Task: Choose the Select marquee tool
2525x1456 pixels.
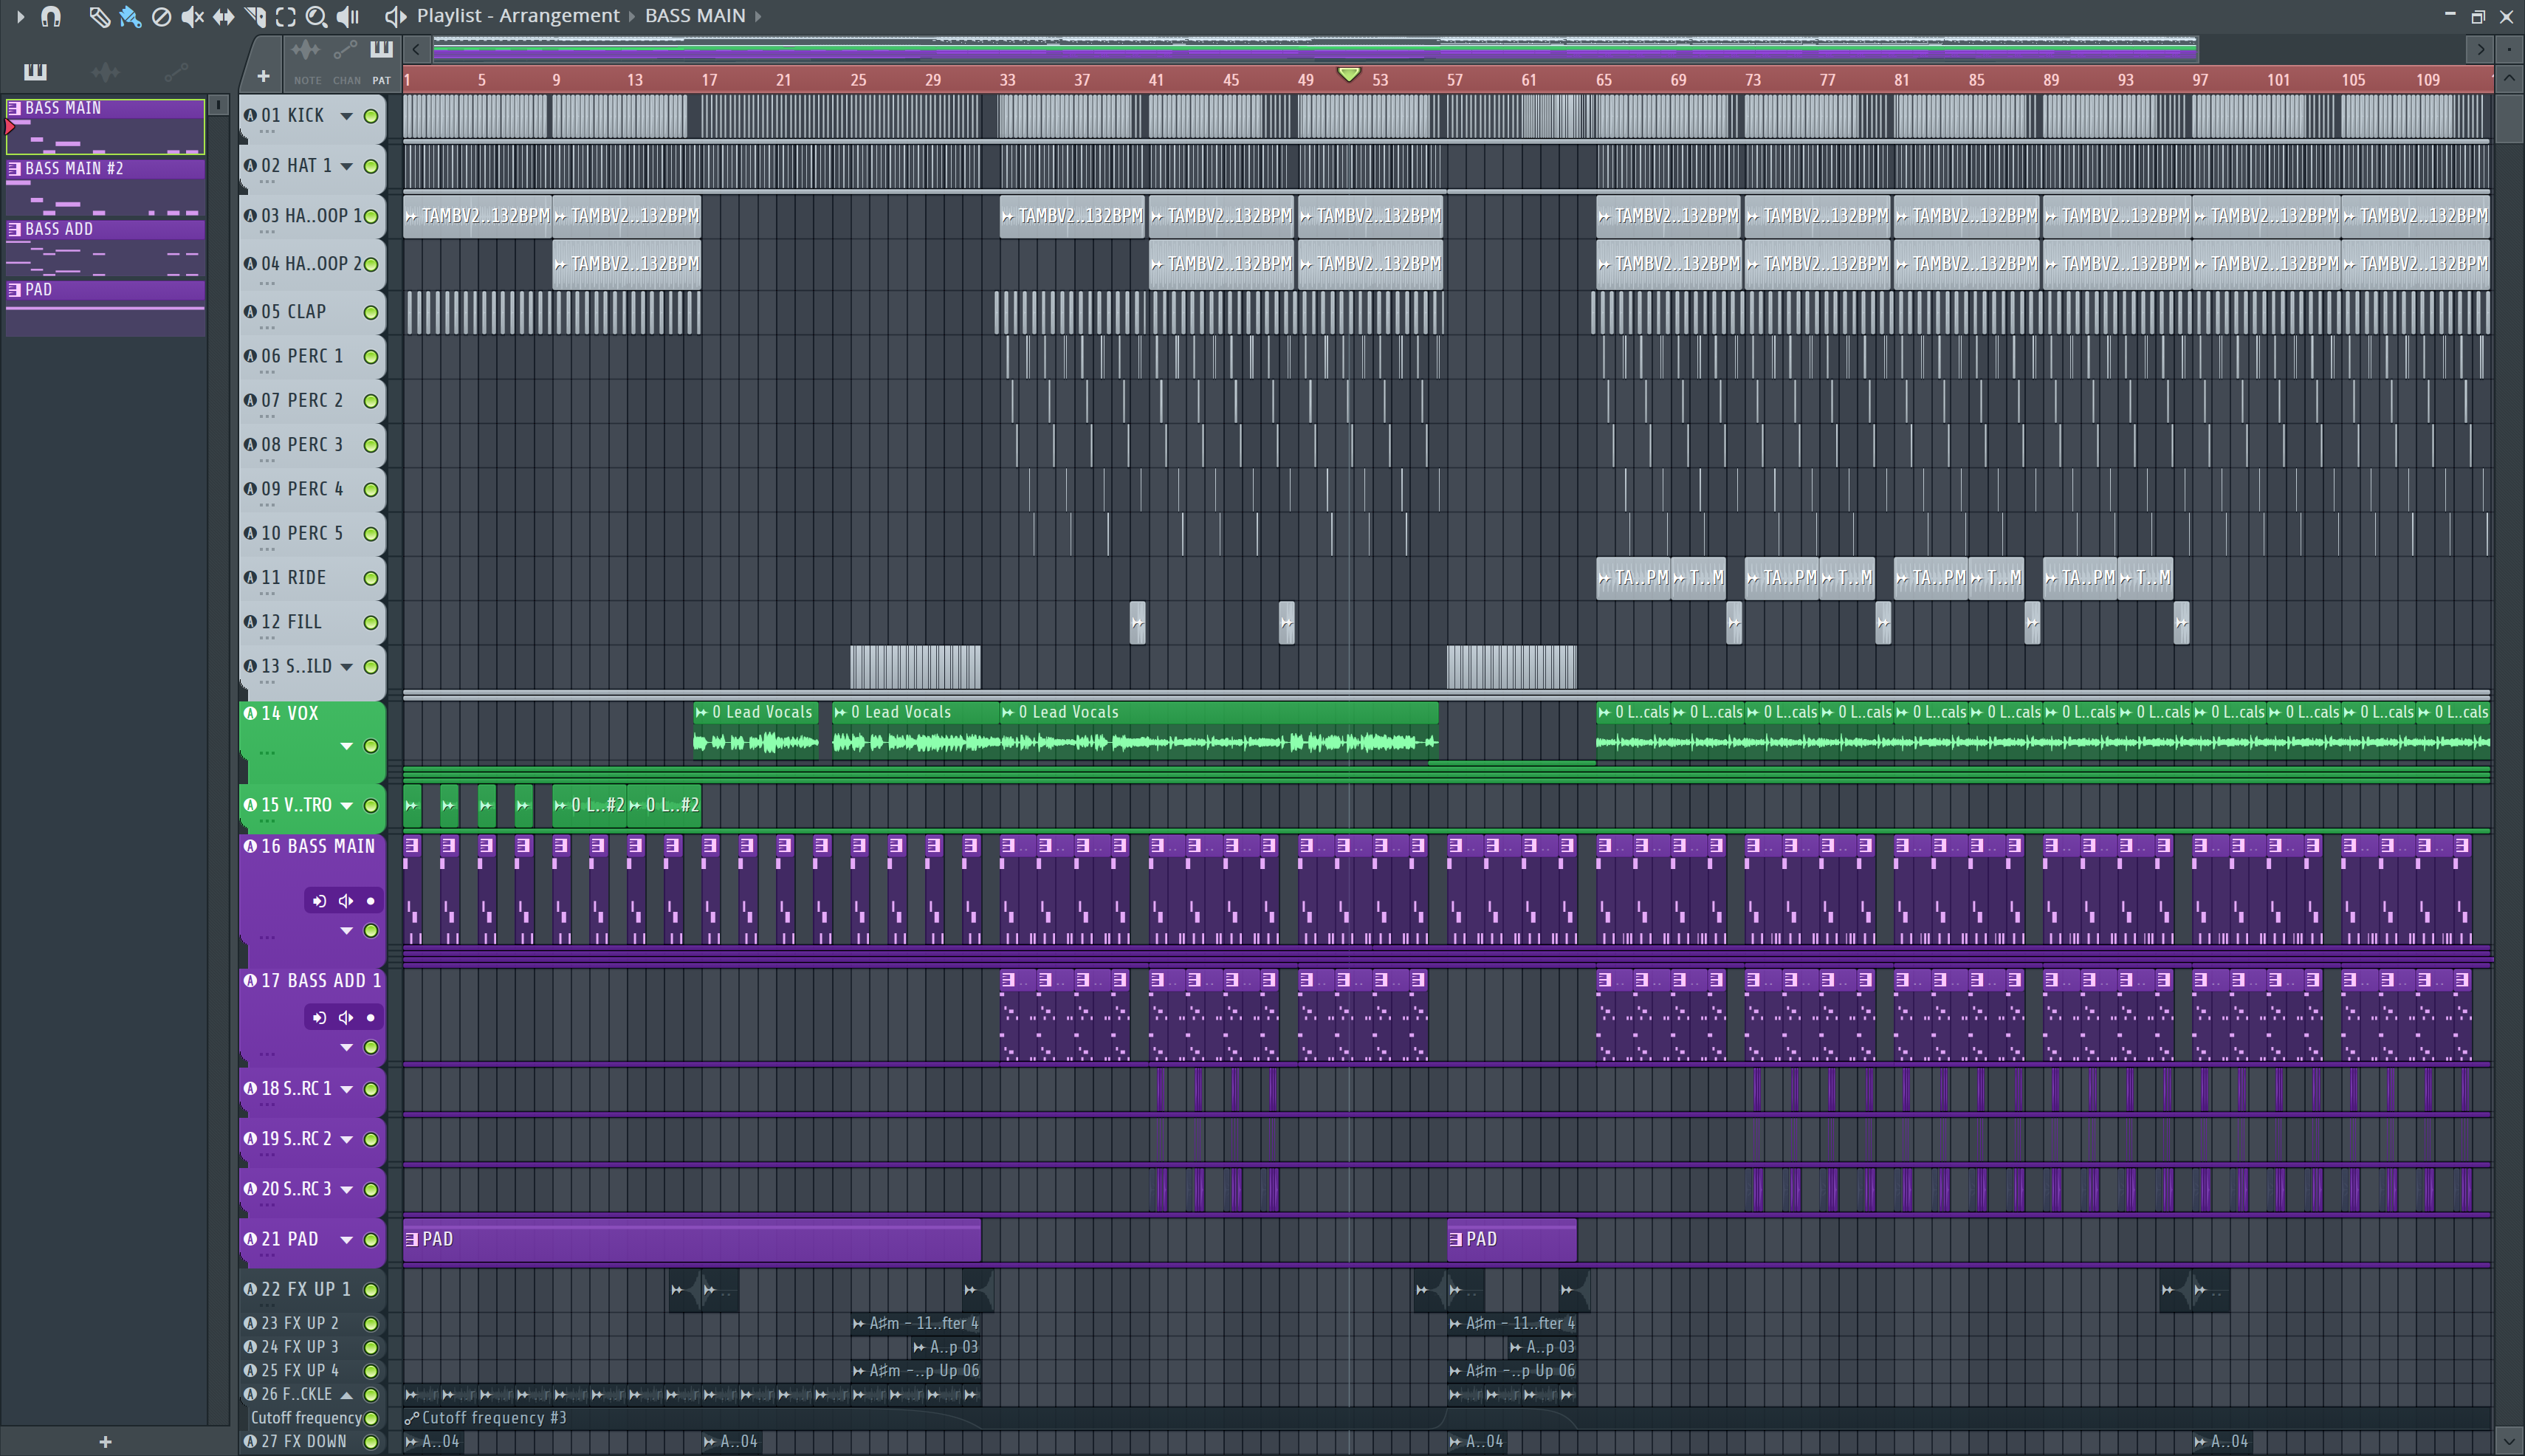Action: coord(286,16)
